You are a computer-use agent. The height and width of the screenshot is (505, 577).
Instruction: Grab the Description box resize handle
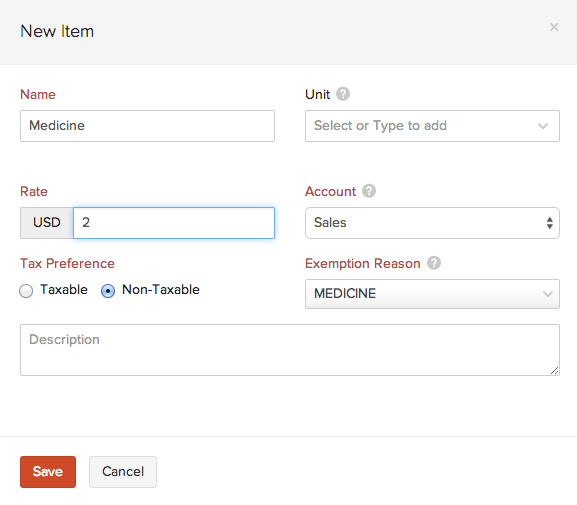tap(555, 371)
